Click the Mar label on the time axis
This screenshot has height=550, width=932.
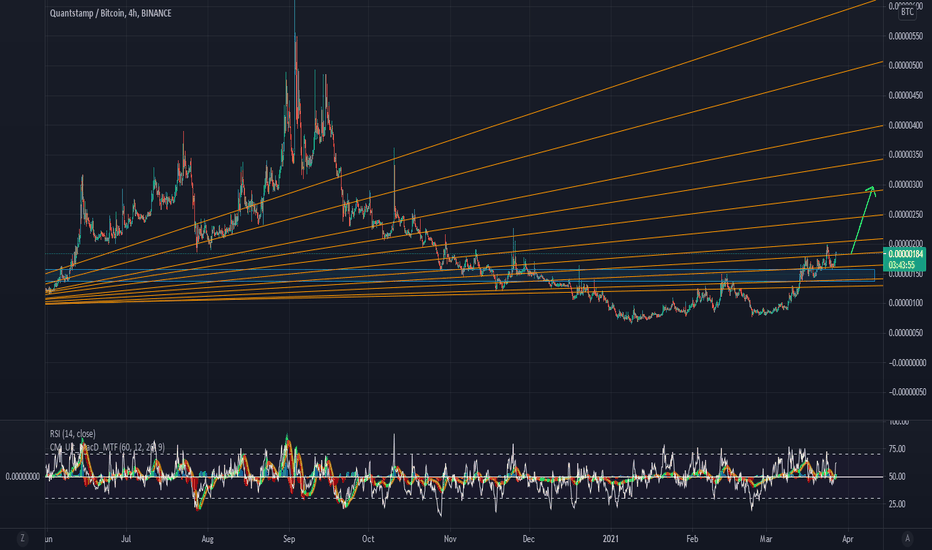coord(766,539)
